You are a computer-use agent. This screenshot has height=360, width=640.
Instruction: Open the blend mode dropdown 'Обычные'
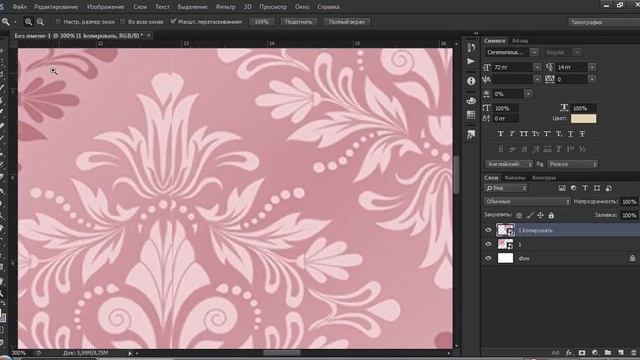click(527, 201)
